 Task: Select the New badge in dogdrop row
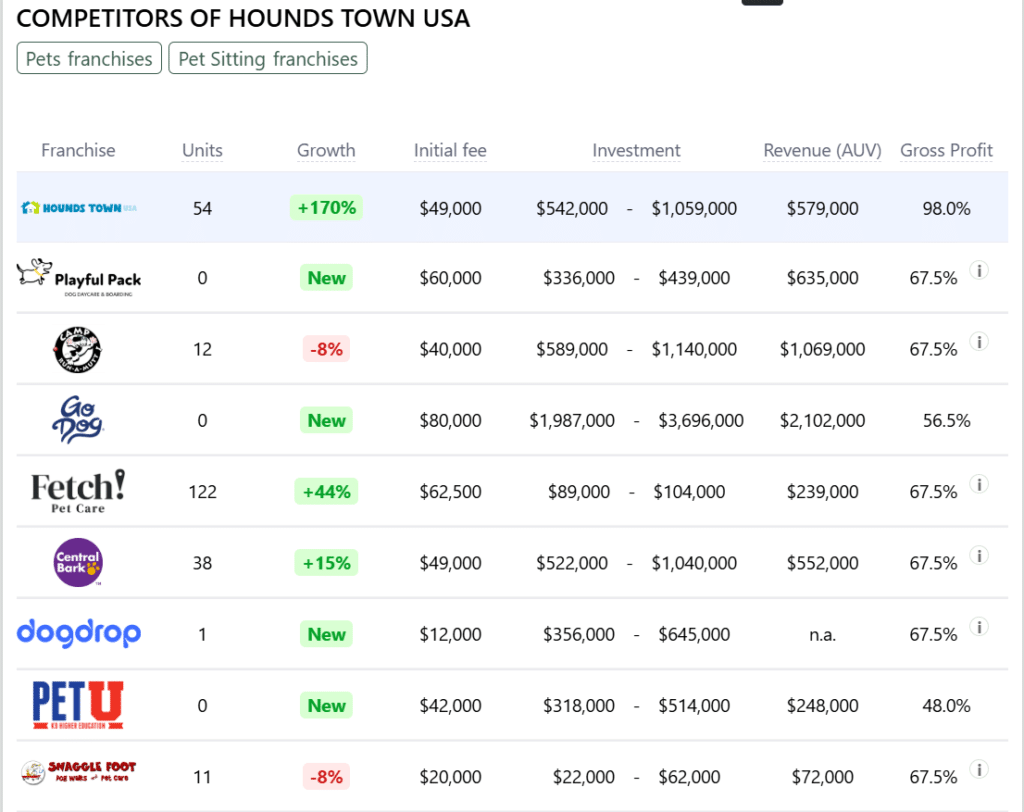(326, 634)
